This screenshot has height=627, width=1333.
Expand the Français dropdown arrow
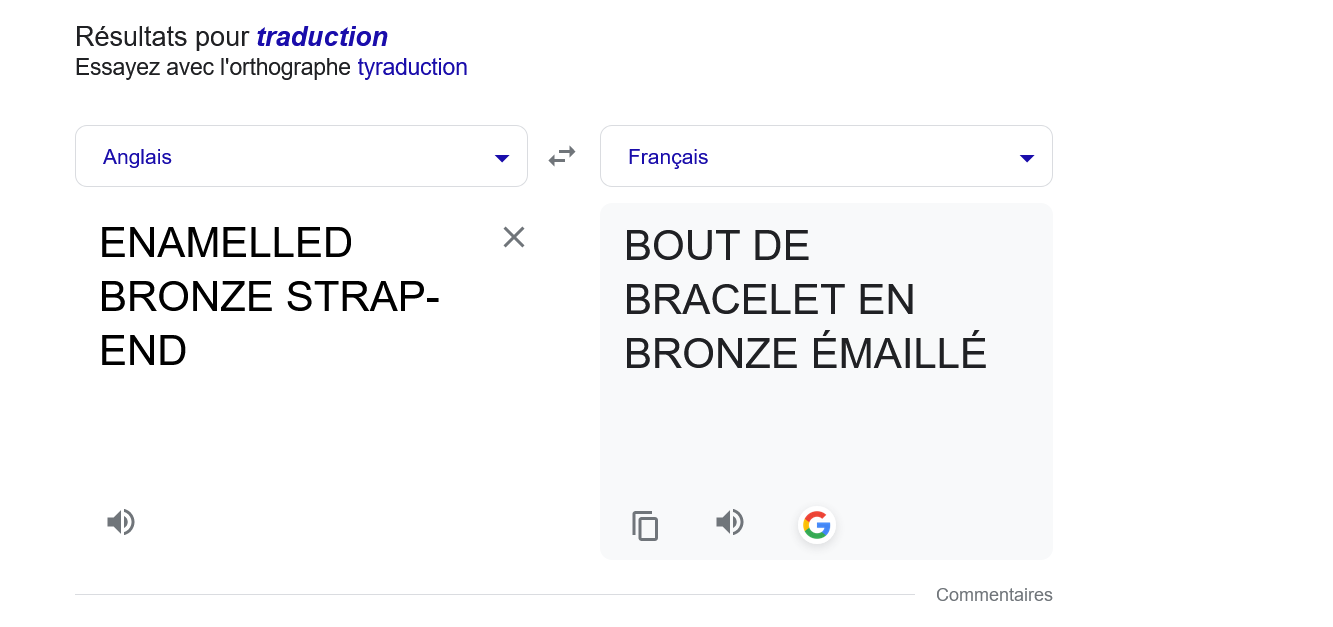[x=1026, y=158]
